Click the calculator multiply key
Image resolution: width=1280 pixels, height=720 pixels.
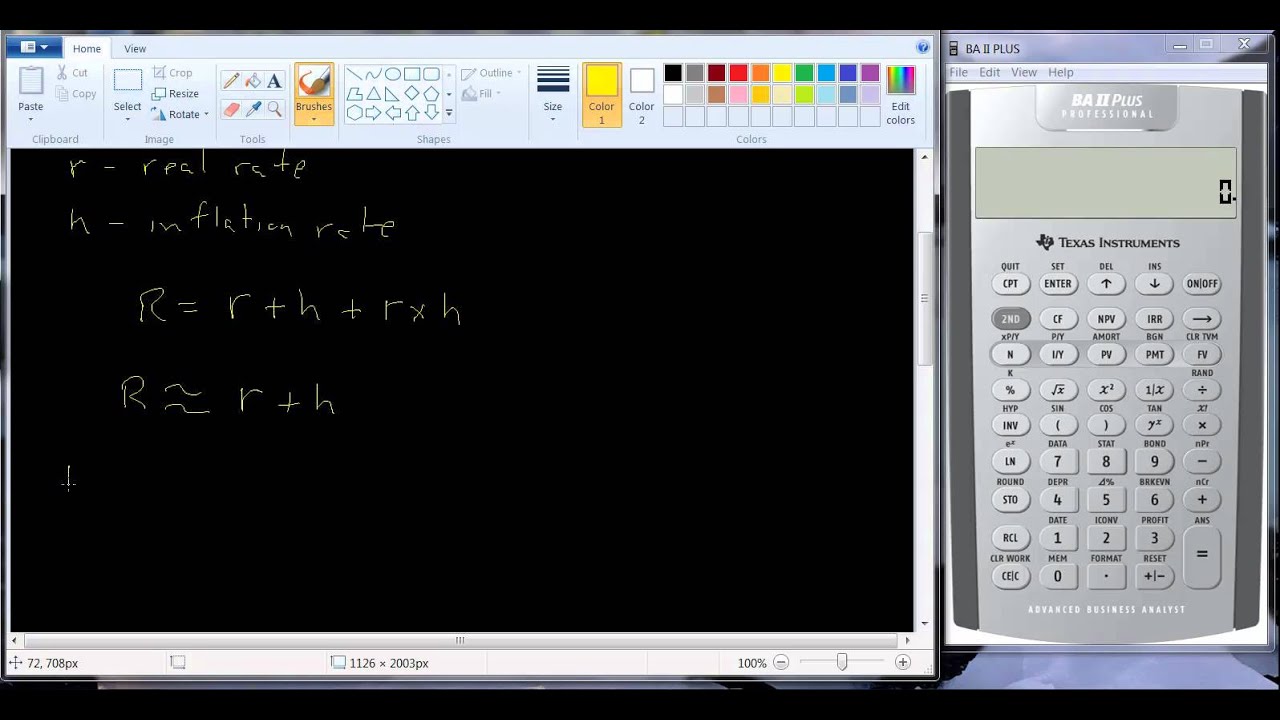[x=1202, y=425]
